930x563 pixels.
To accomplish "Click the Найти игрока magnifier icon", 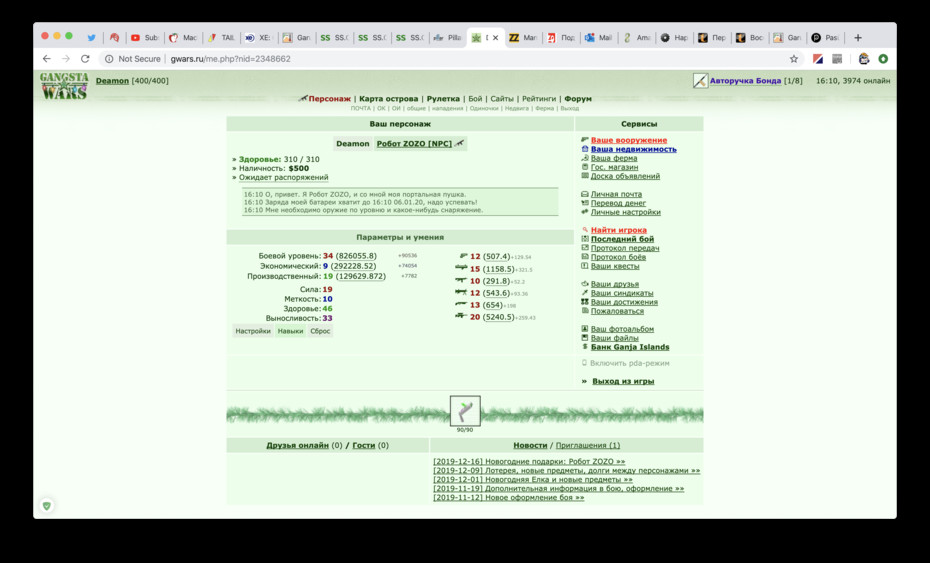I will 585,230.
